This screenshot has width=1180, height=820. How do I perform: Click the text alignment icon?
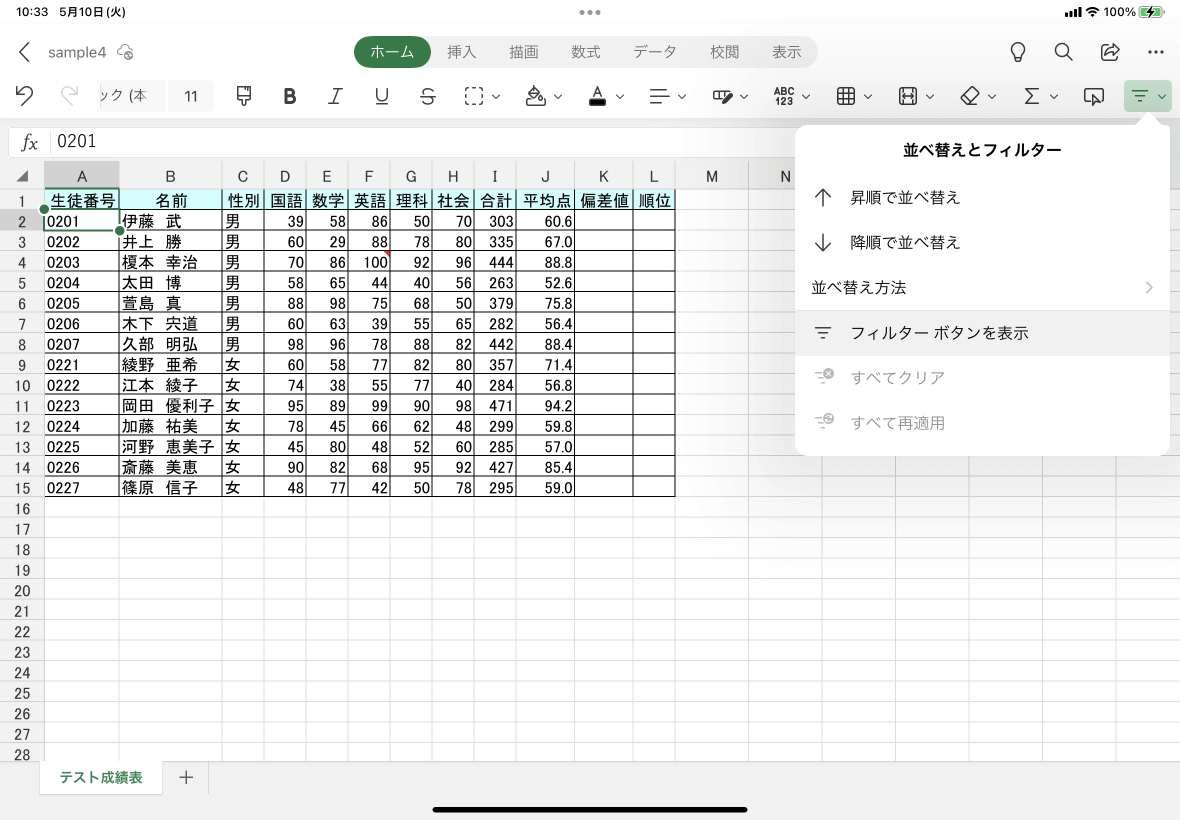click(659, 96)
